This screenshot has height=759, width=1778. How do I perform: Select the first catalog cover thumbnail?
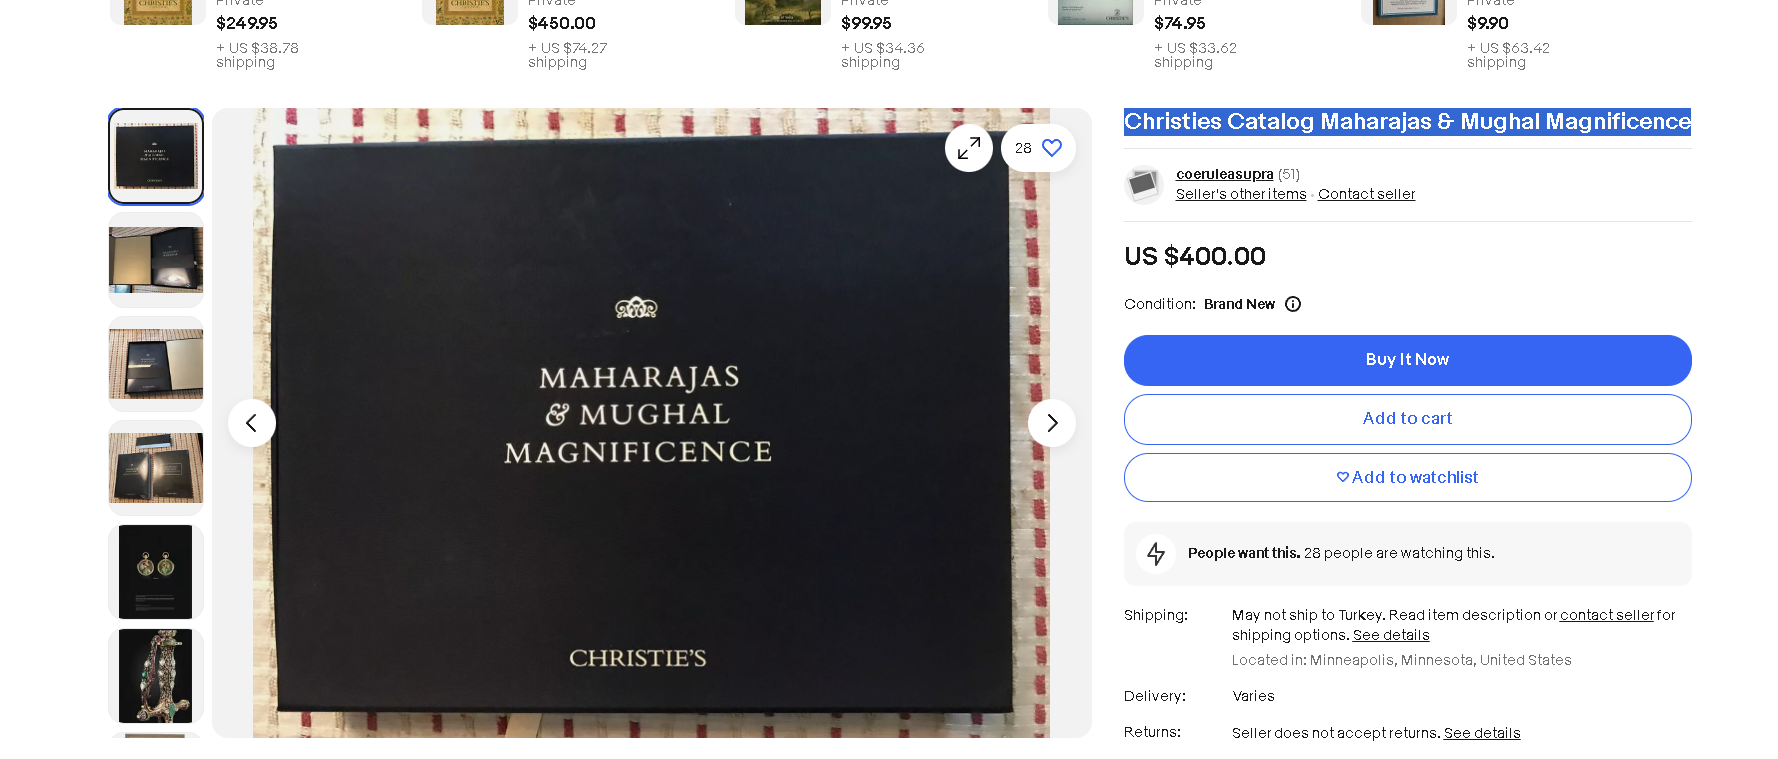tap(156, 156)
